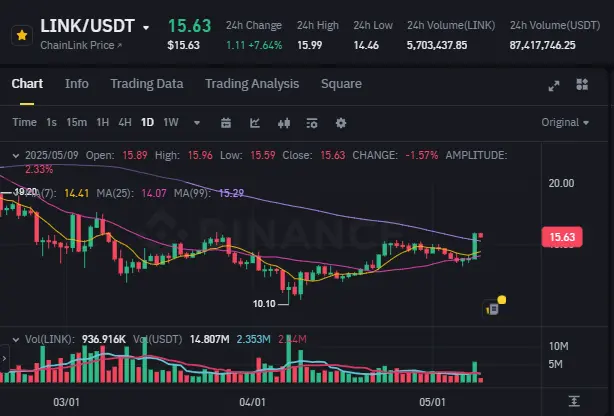Open the multi-chart layout grid icon
The width and height of the screenshot is (614, 416).
[x=582, y=84]
